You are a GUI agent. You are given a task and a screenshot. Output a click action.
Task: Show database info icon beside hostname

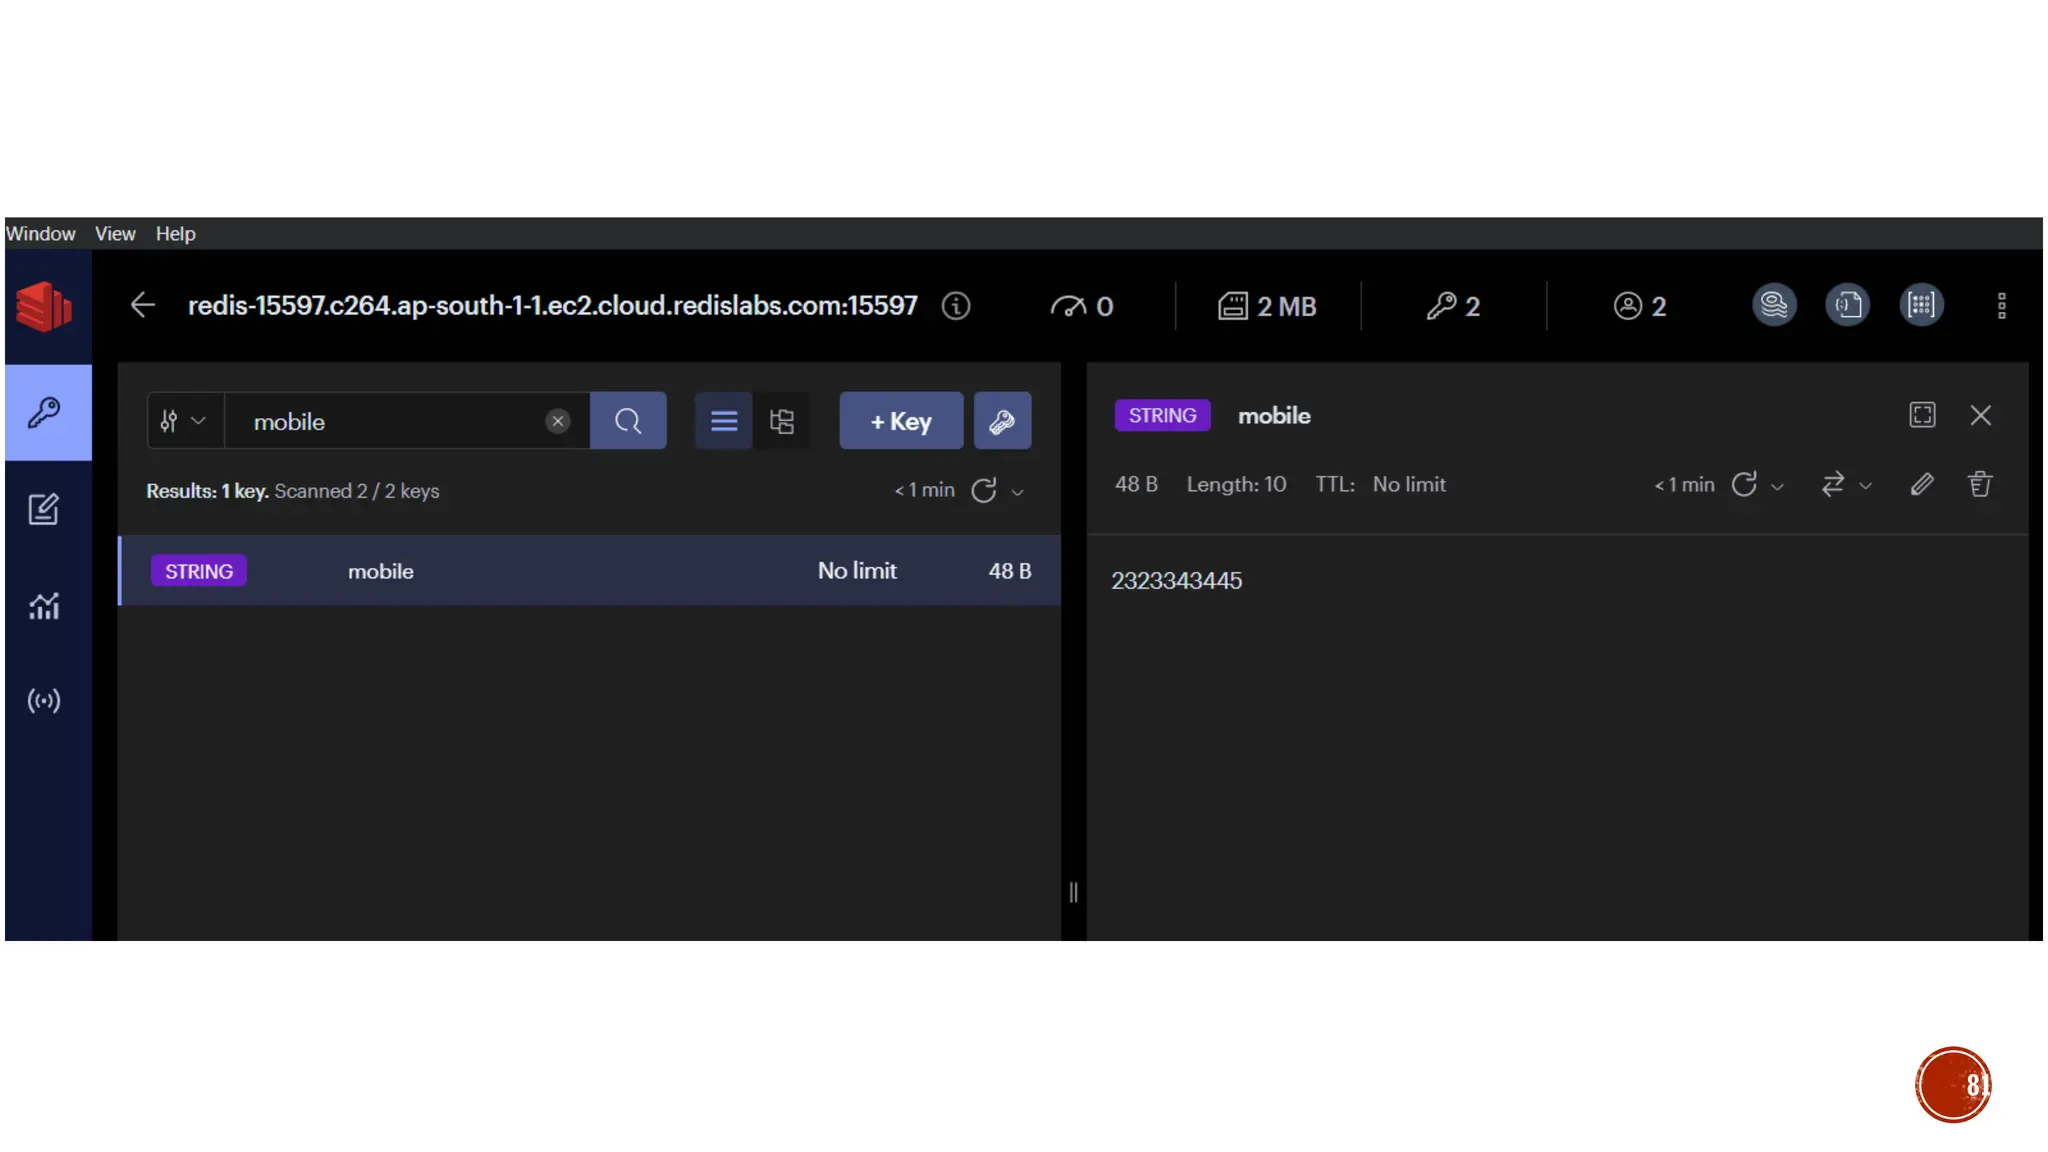coord(956,306)
